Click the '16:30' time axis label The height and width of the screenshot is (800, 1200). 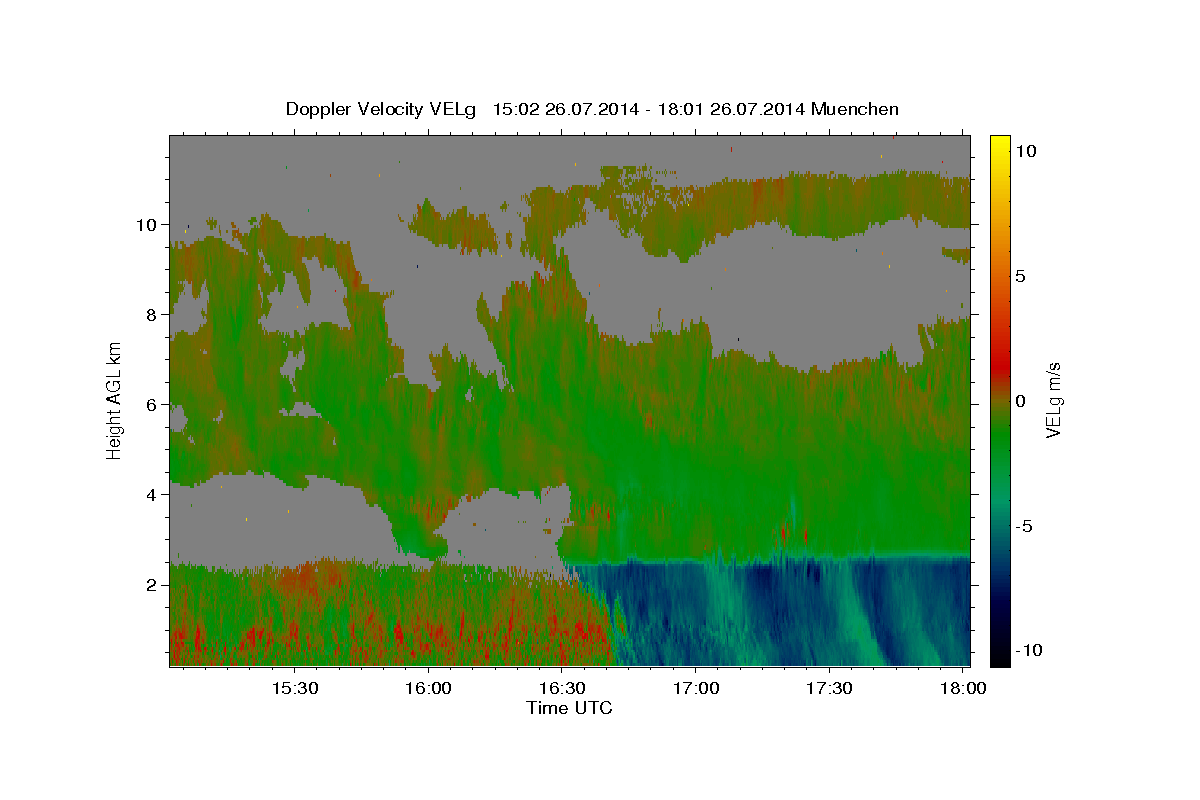(x=562, y=689)
